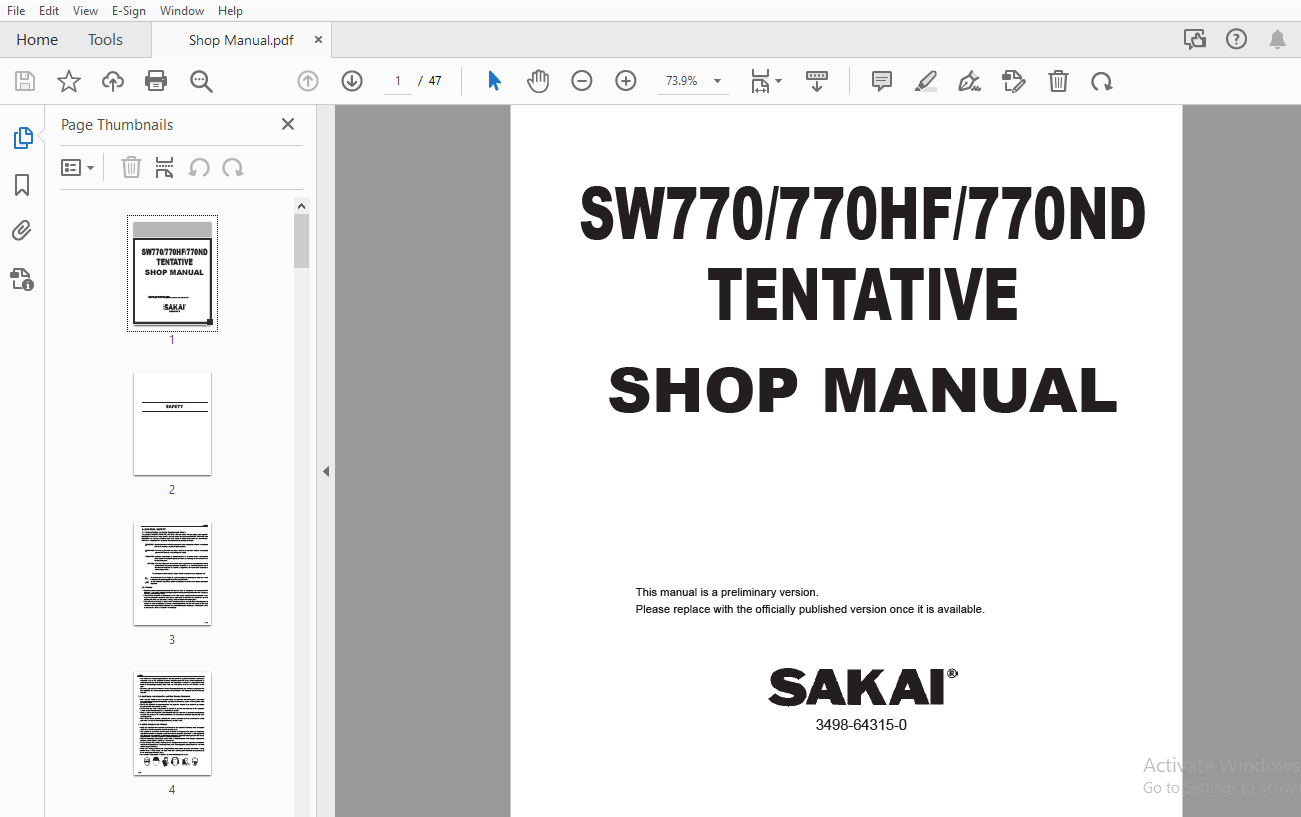
Task: Activate the Hand pan tool
Action: pyautogui.click(x=538, y=81)
